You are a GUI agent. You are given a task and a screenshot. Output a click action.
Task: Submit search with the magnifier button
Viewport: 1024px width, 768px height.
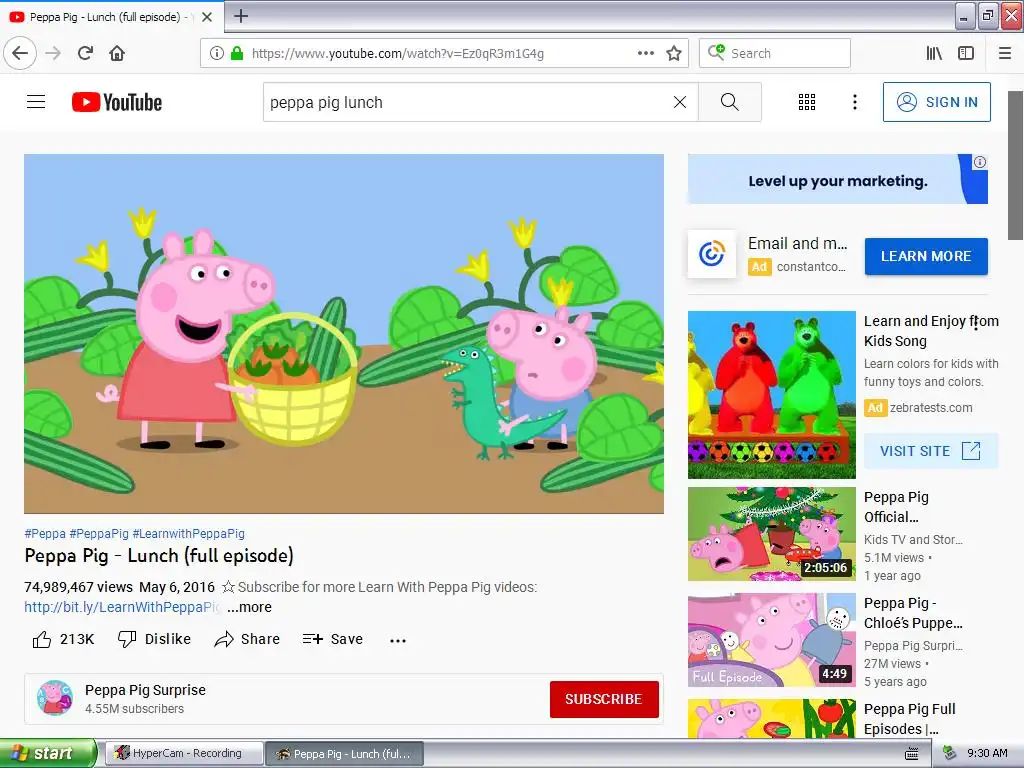(x=729, y=102)
